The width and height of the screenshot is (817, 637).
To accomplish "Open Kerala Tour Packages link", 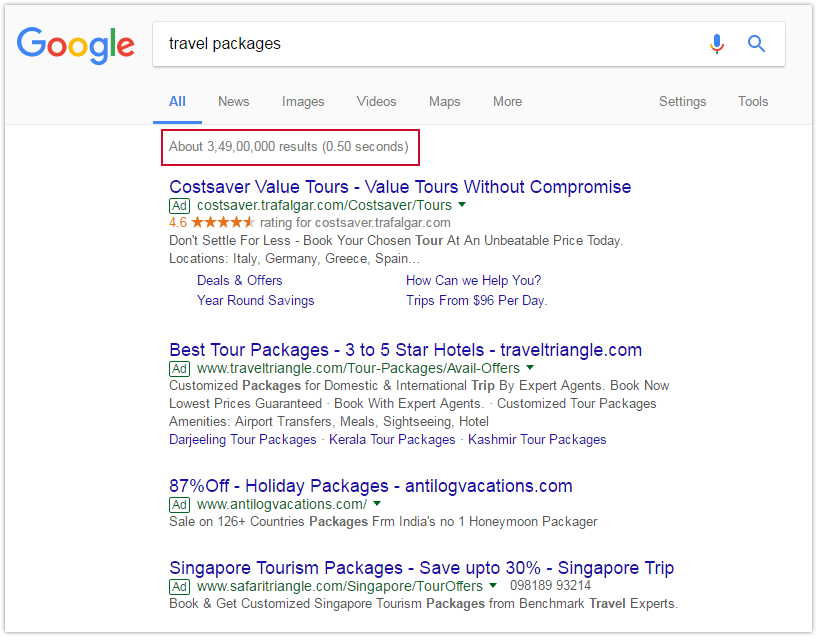I will (392, 440).
